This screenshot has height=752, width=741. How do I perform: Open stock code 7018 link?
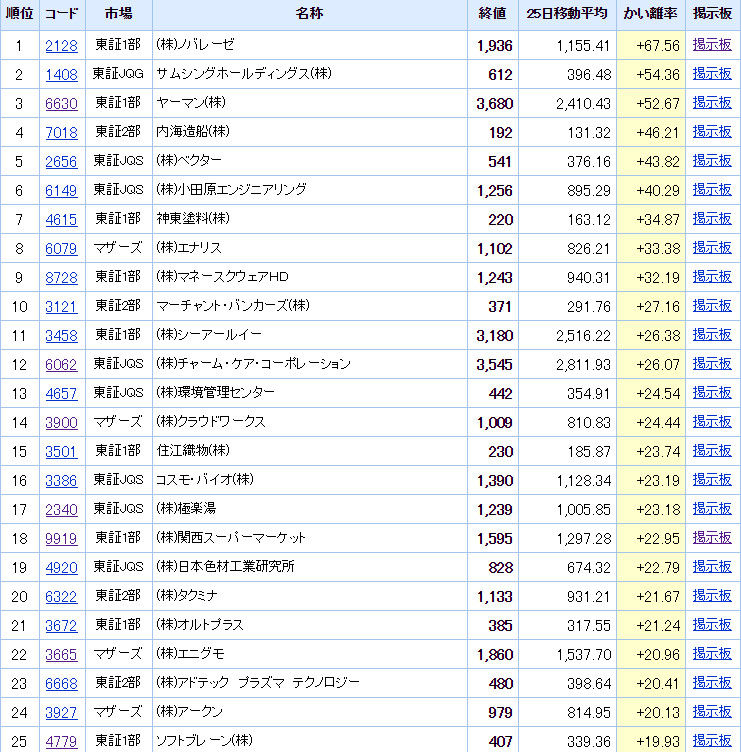[x=61, y=133]
